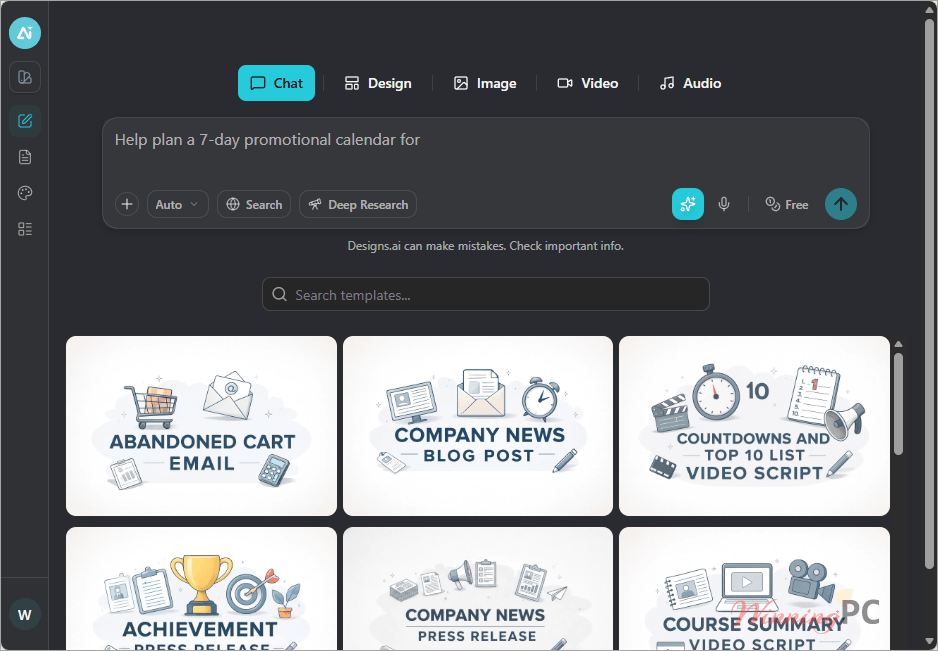Select the new chat compose icon

click(x=25, y=121)
